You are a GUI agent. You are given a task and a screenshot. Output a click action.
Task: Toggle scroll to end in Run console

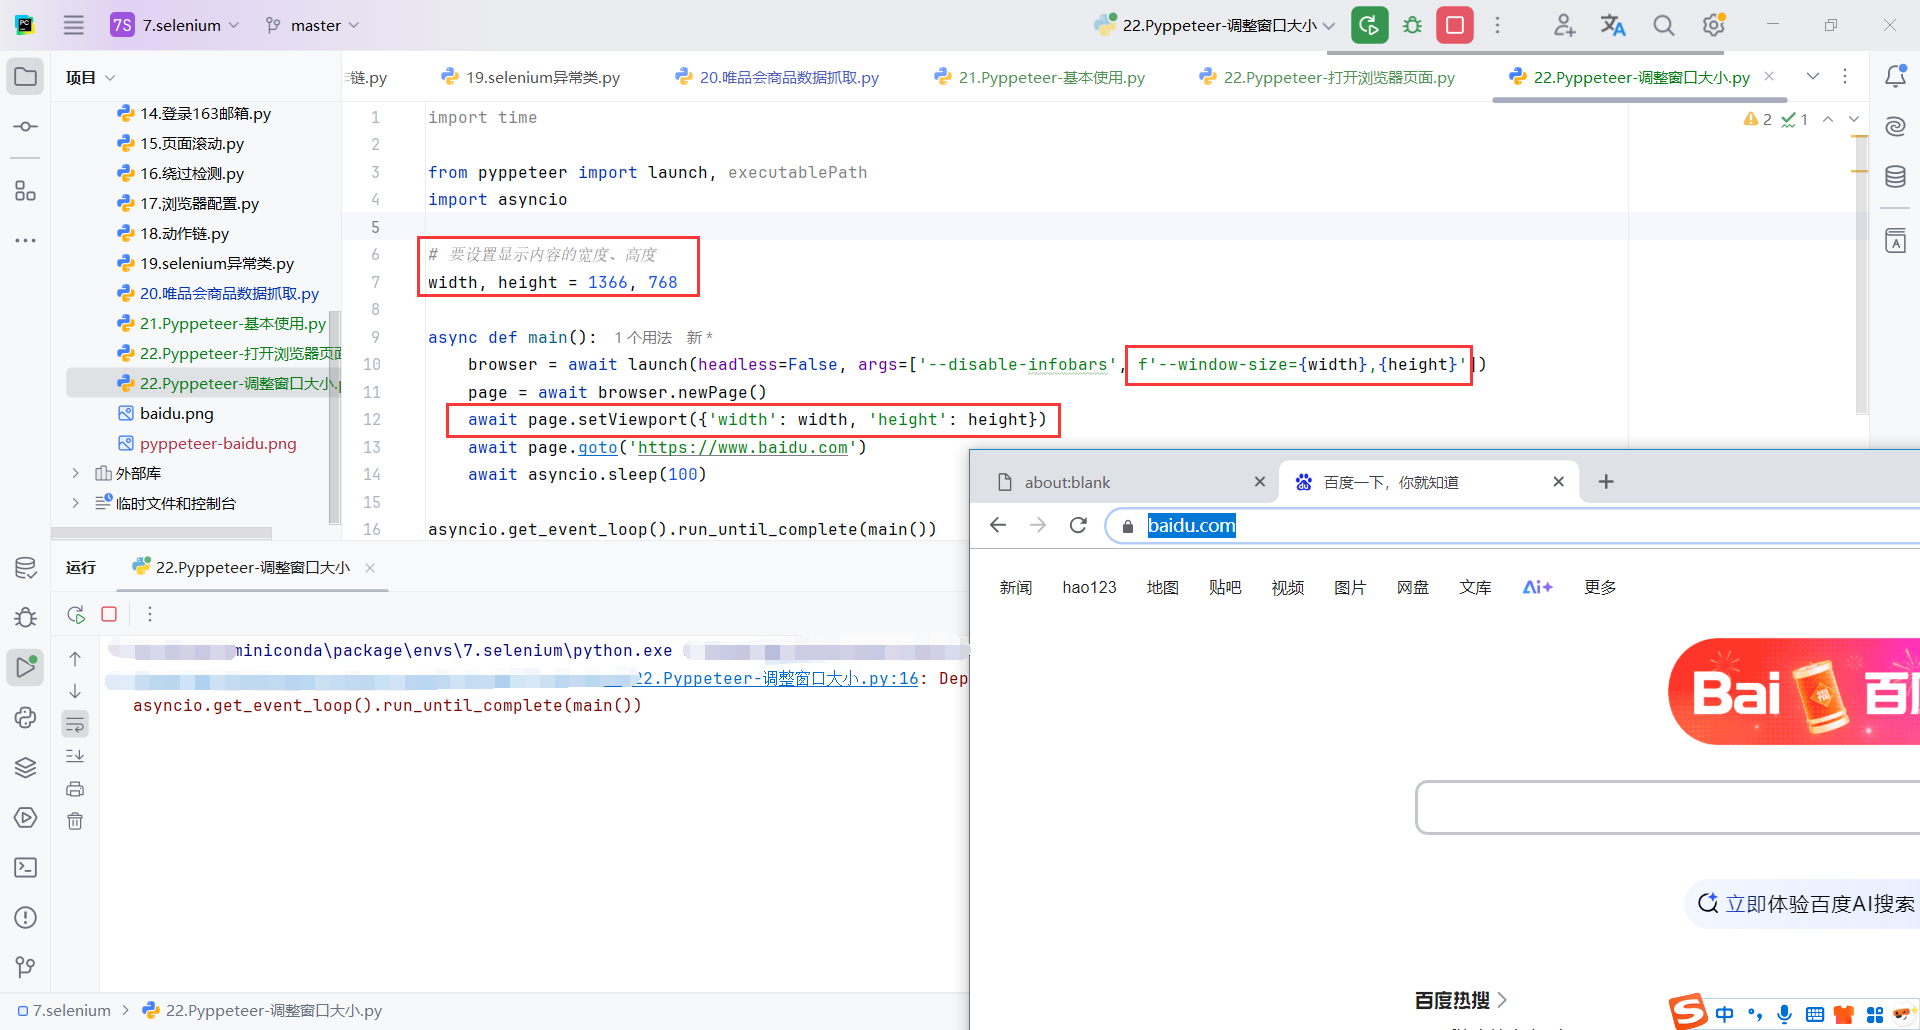[x=75, y=756]
